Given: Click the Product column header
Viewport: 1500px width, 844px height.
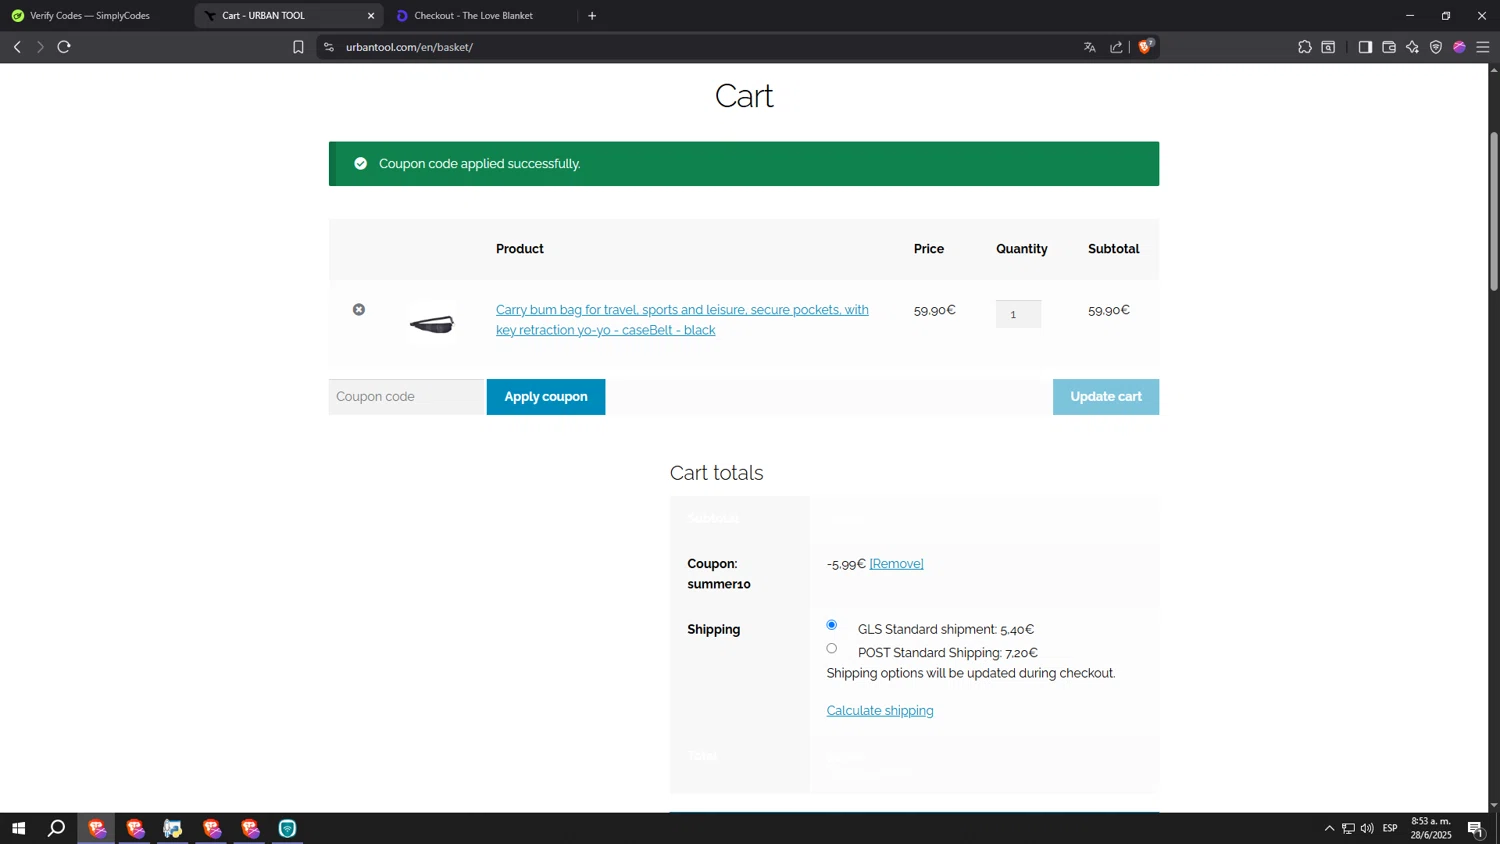Looking at the screenshot, I should point(520,249).
